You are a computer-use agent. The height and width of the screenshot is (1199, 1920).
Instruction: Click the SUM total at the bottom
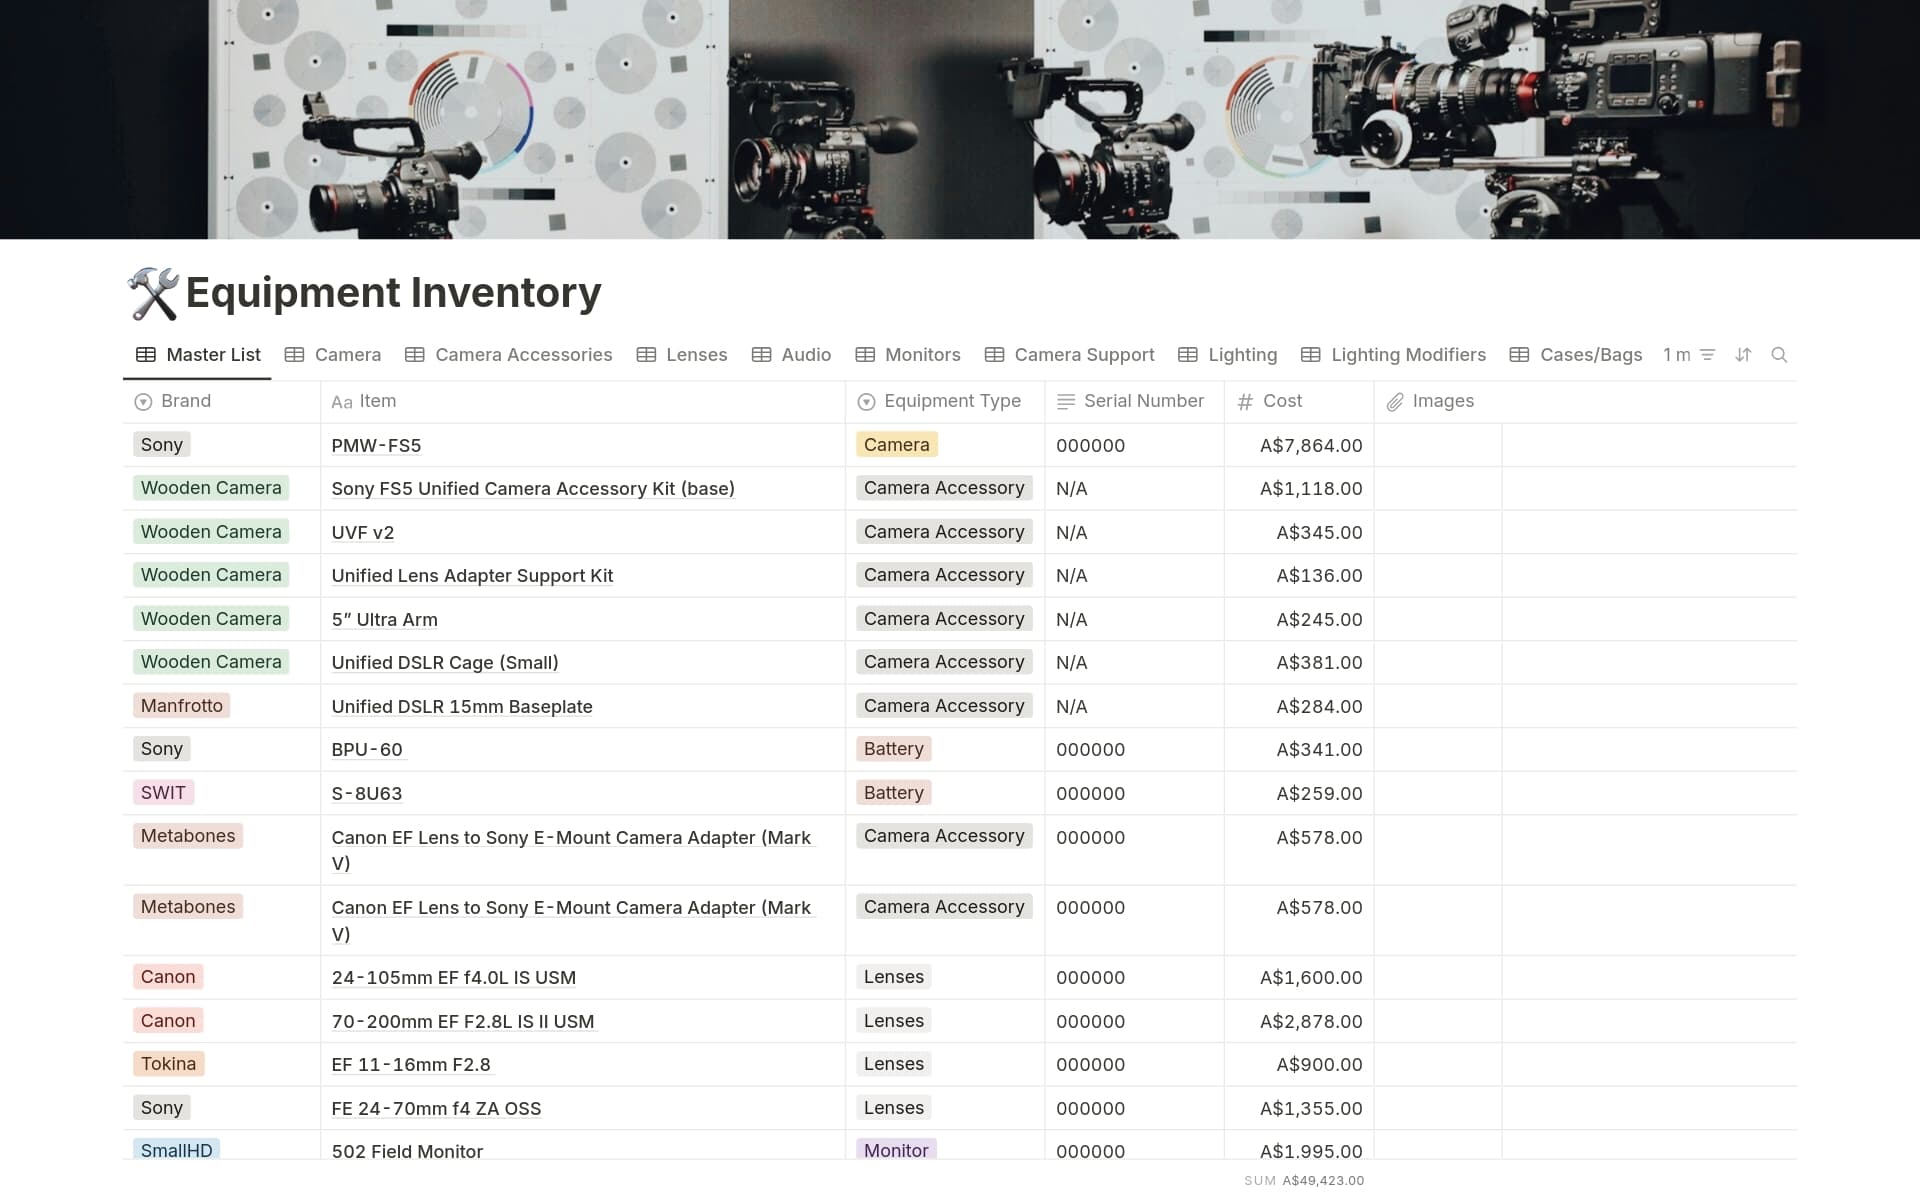[1303, 1180]
